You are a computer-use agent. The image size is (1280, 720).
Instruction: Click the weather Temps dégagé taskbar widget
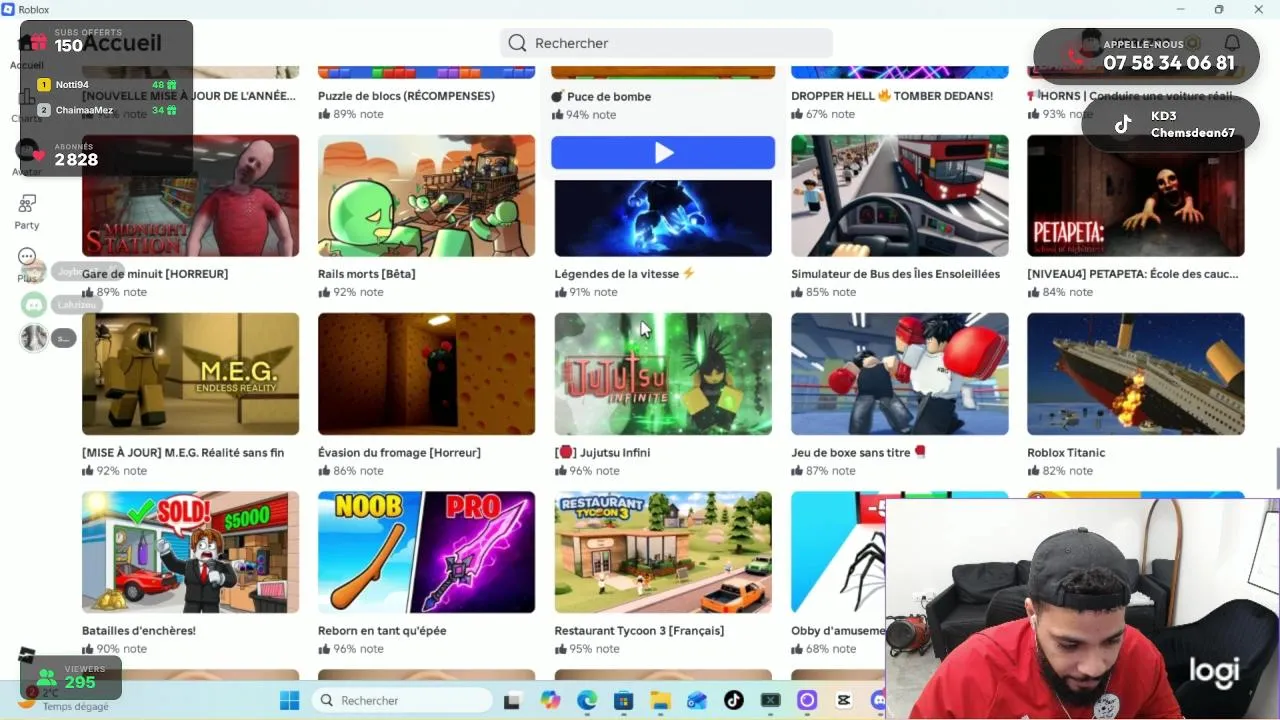pos(65,699)
